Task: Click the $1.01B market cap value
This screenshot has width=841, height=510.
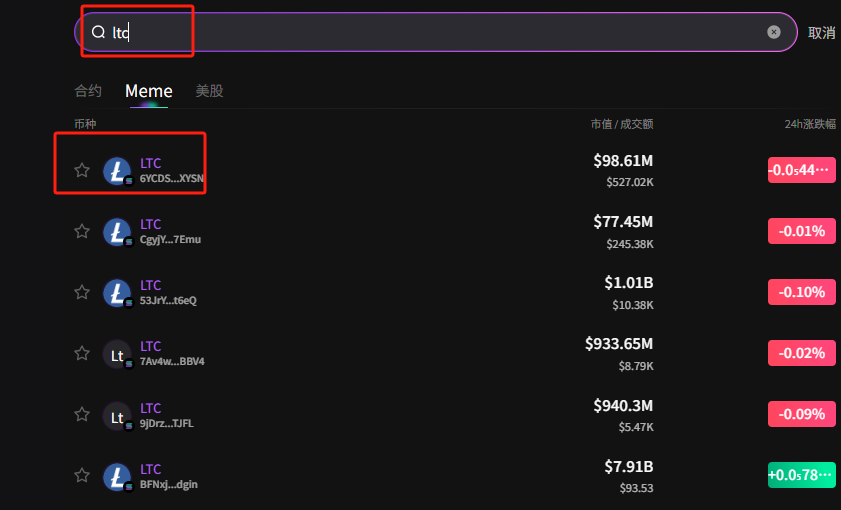Action: click(629, 283)
